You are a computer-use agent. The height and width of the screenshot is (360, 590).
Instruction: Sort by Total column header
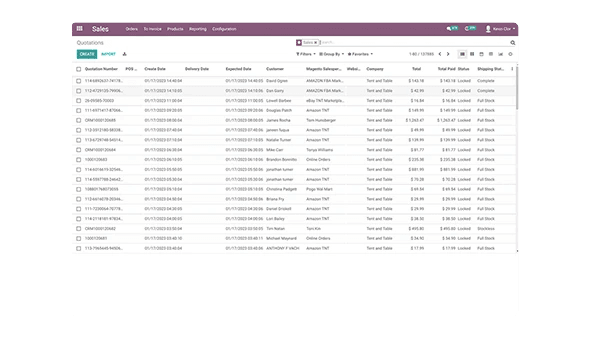pos(417,69)
